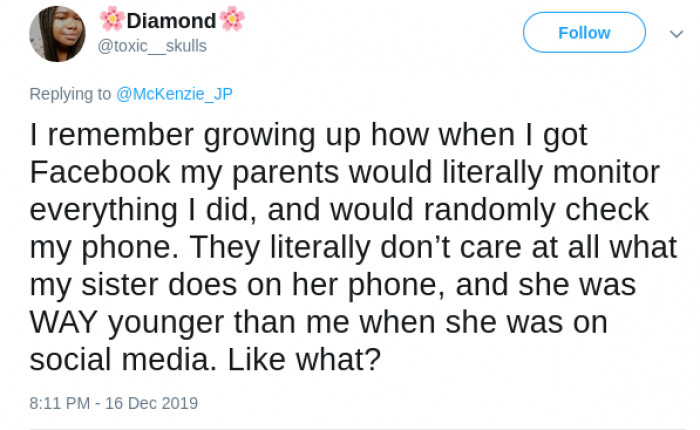Click the capitalized word "WAY"
This screenshot has height=430, width=700.
coord(65,322)
